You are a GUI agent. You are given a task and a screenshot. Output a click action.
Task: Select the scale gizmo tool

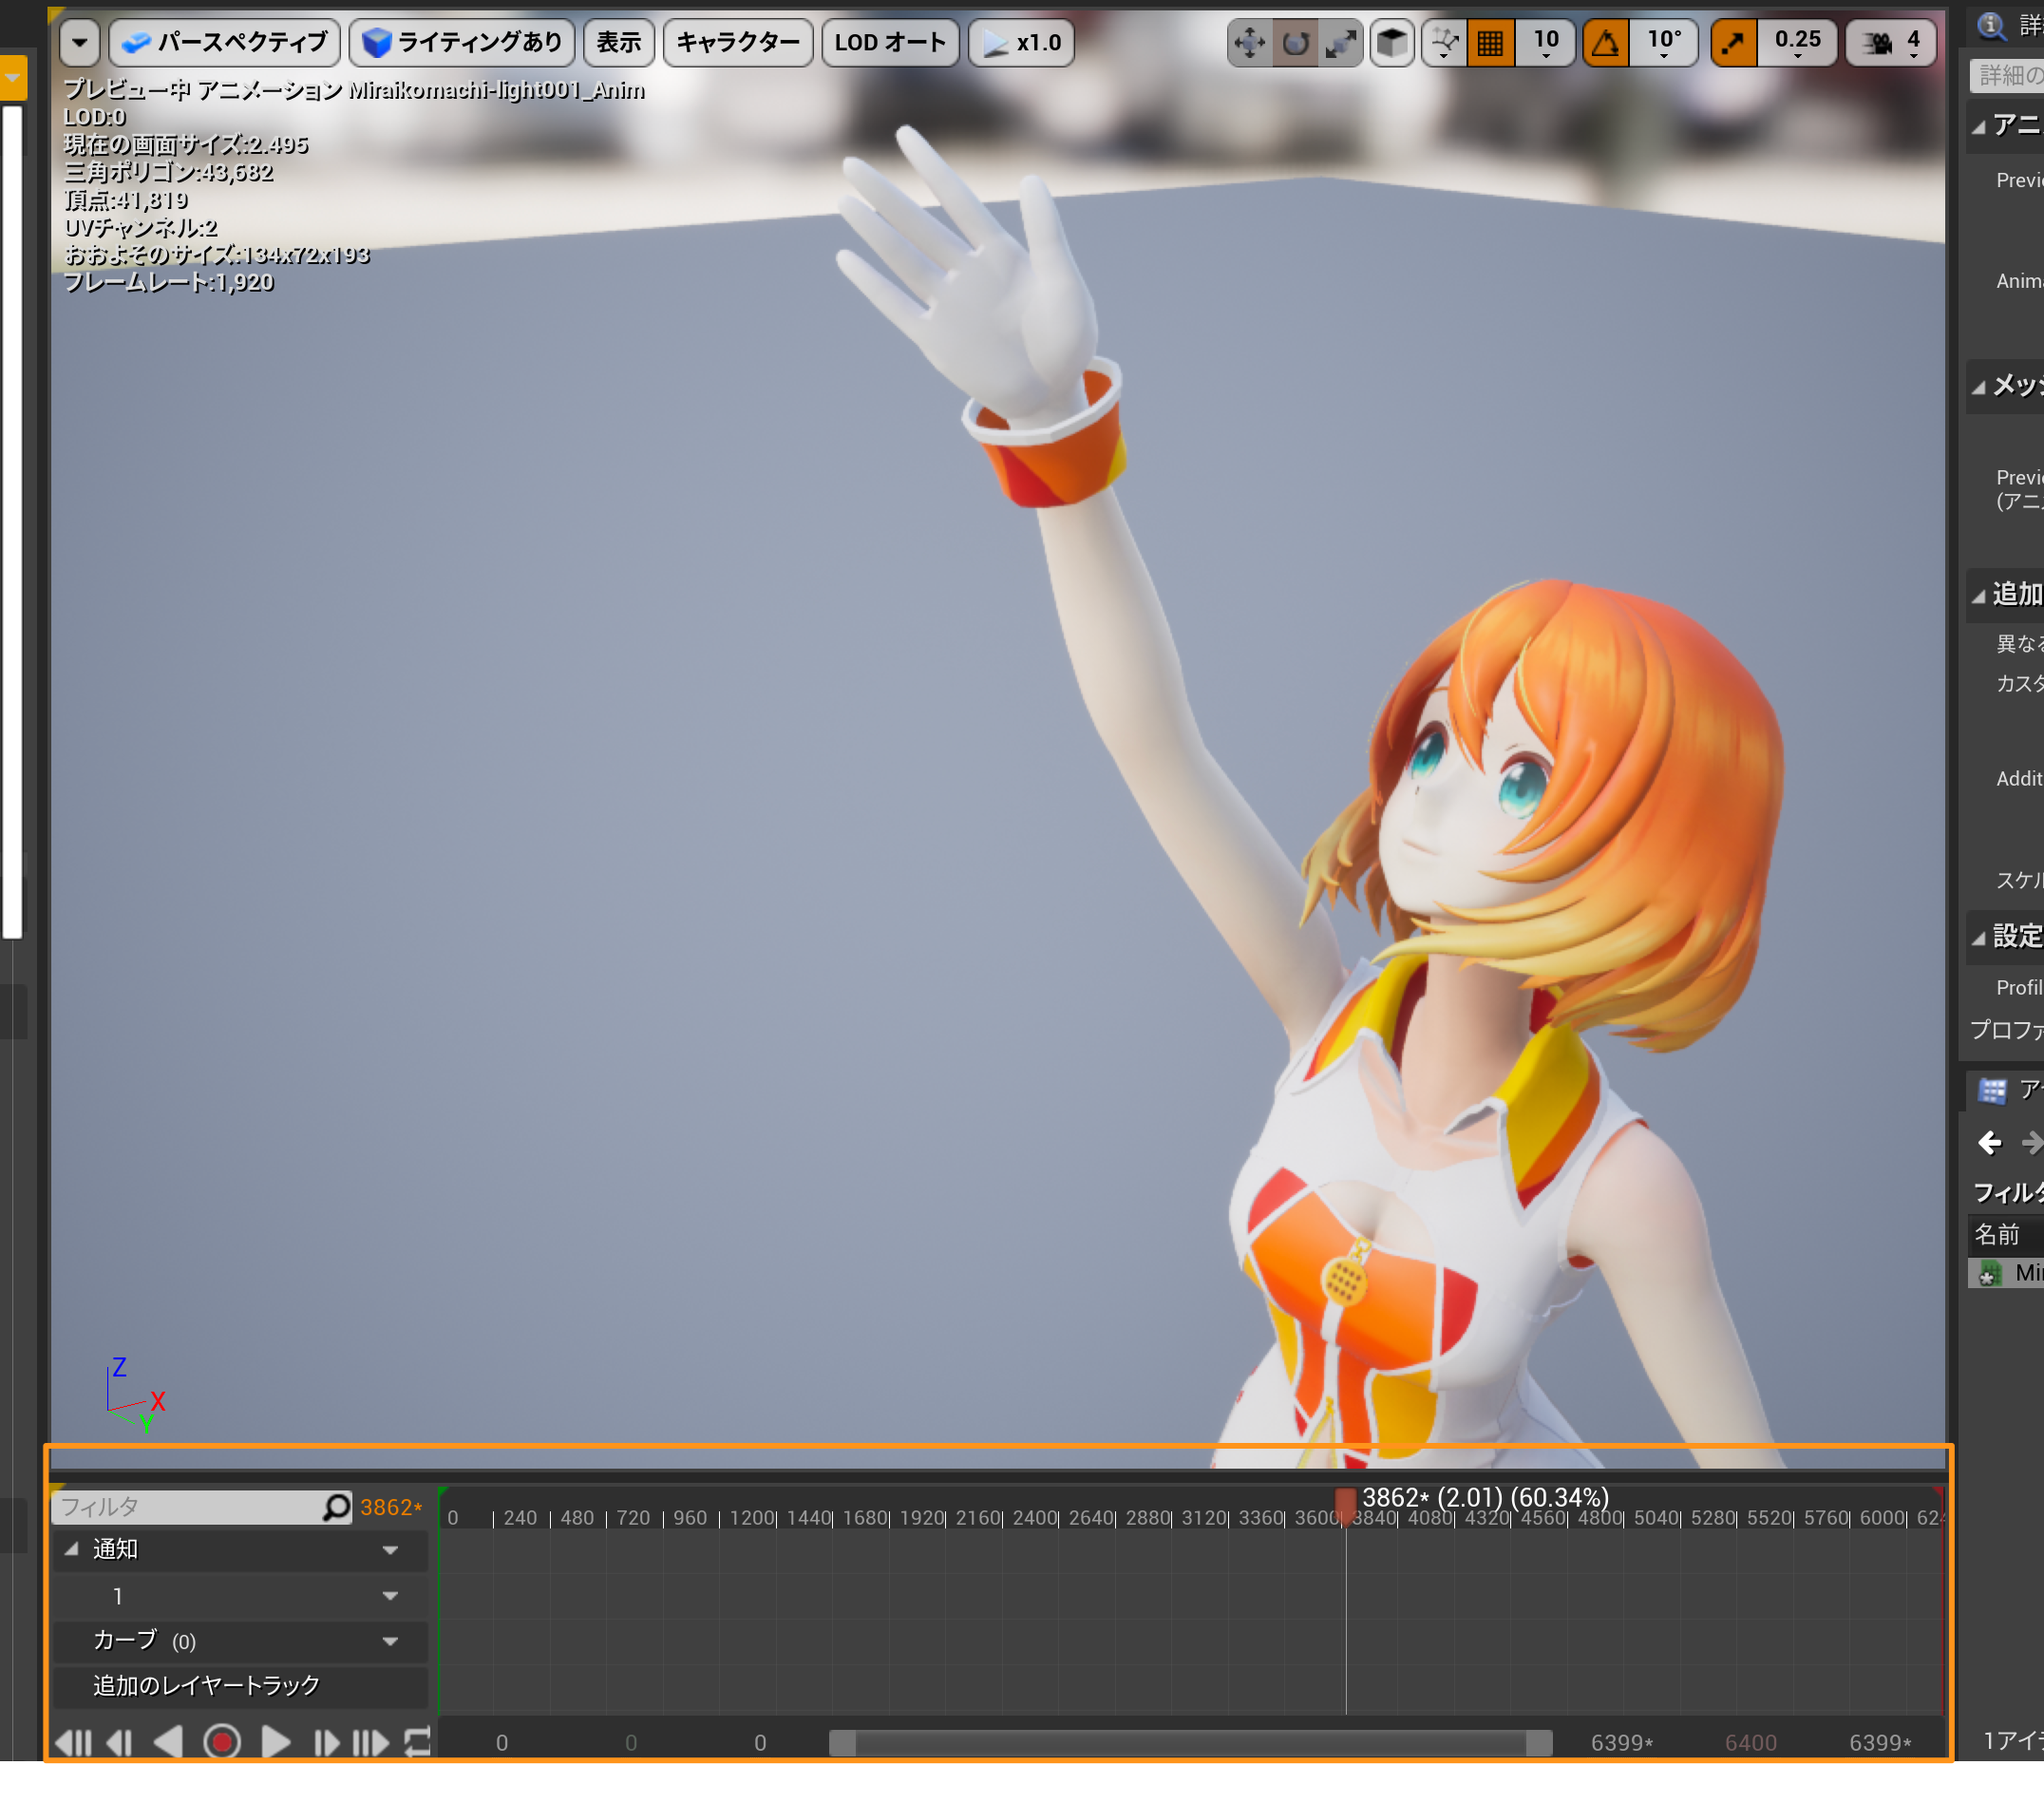(1340, 43)
